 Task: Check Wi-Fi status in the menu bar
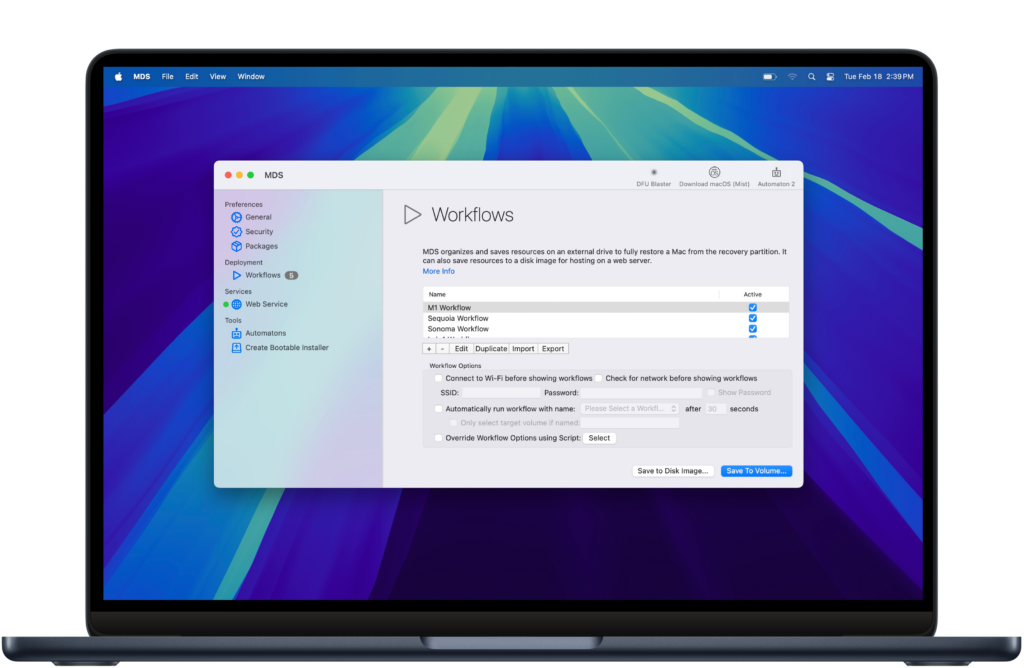point(792,76)
